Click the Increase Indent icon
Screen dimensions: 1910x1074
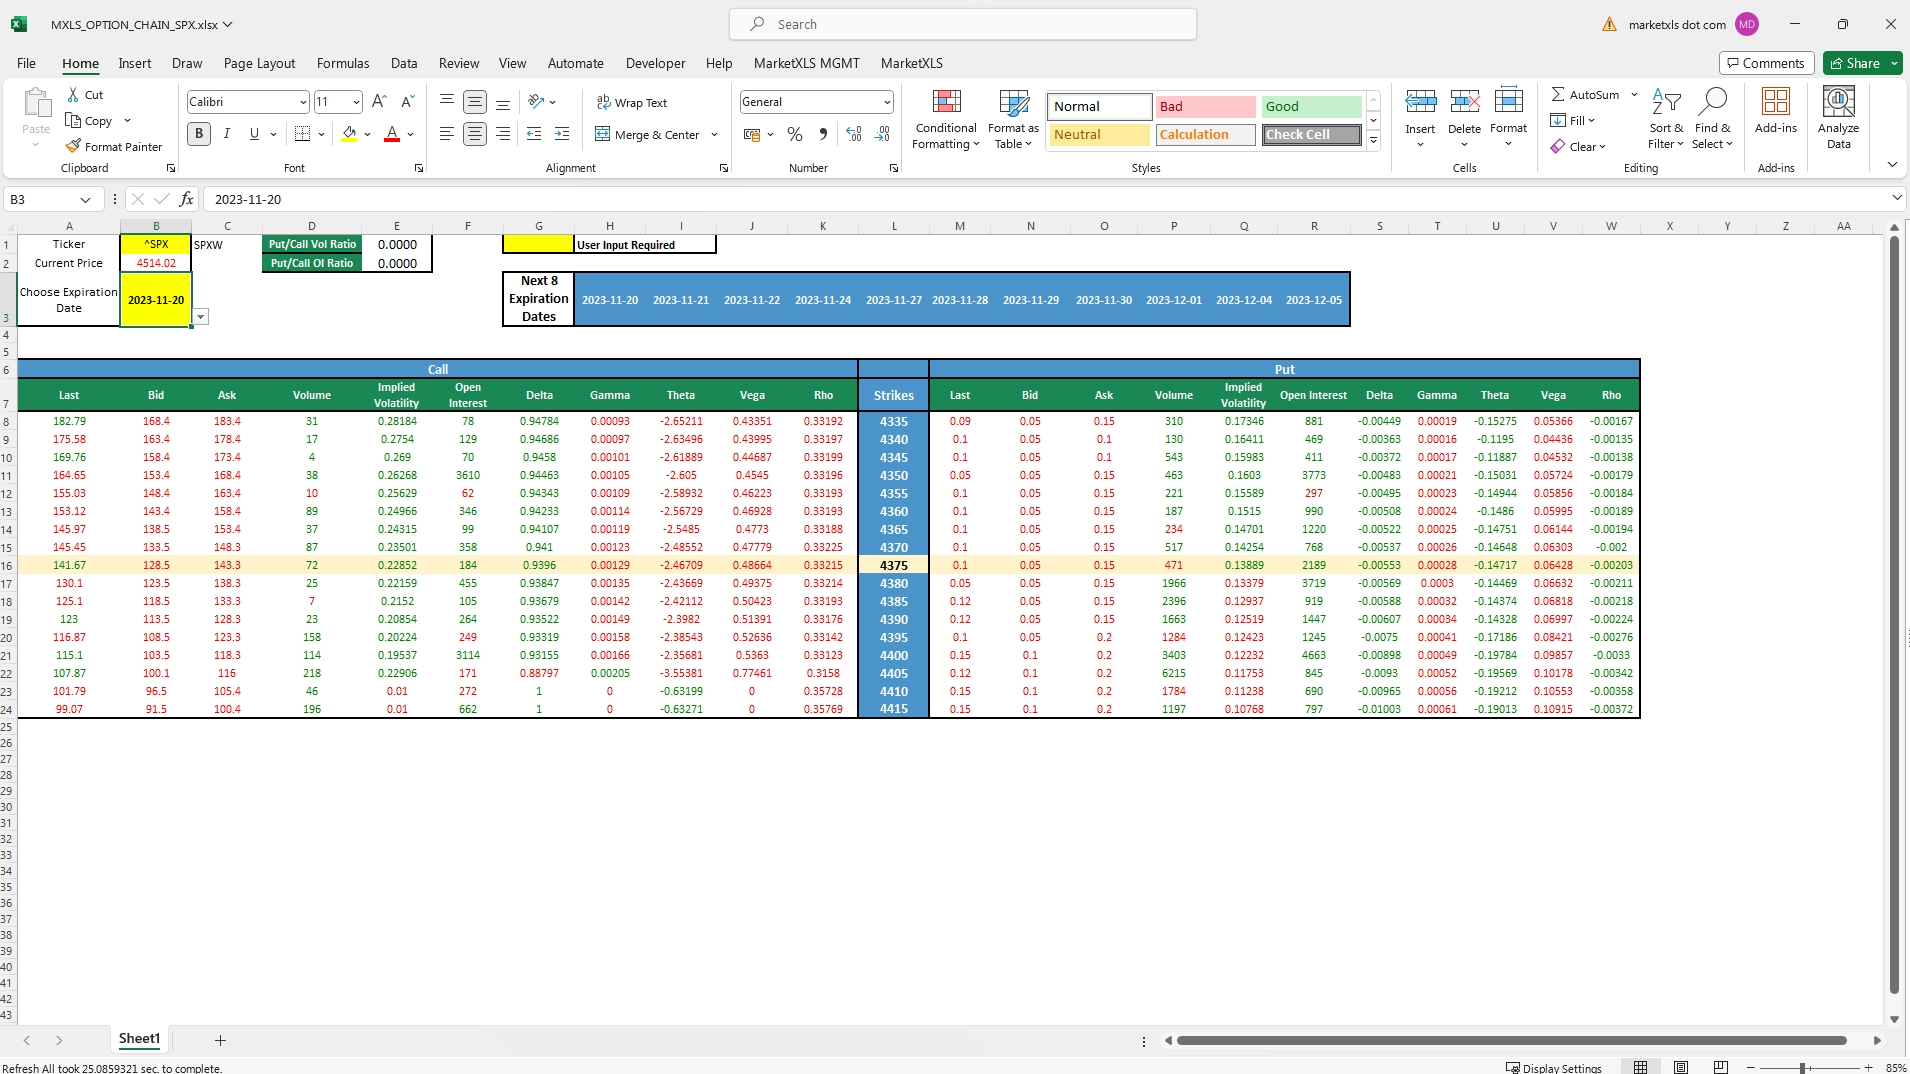tap(562, 133)
